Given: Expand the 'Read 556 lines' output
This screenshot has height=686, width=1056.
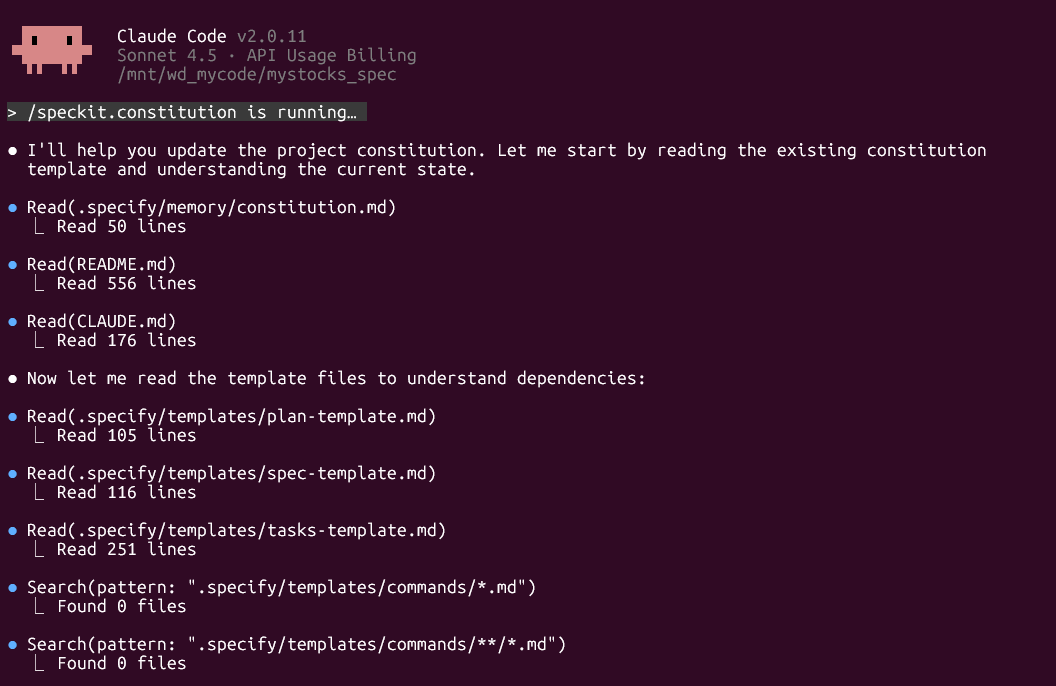Looking at the screenshot, I should [126, 283].
